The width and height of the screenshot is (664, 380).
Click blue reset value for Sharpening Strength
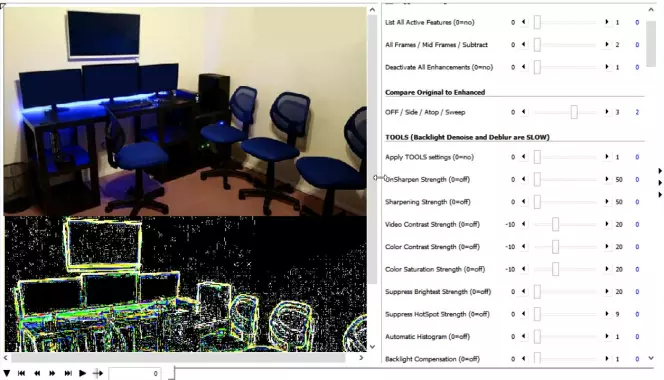click(x=637, y=202)
